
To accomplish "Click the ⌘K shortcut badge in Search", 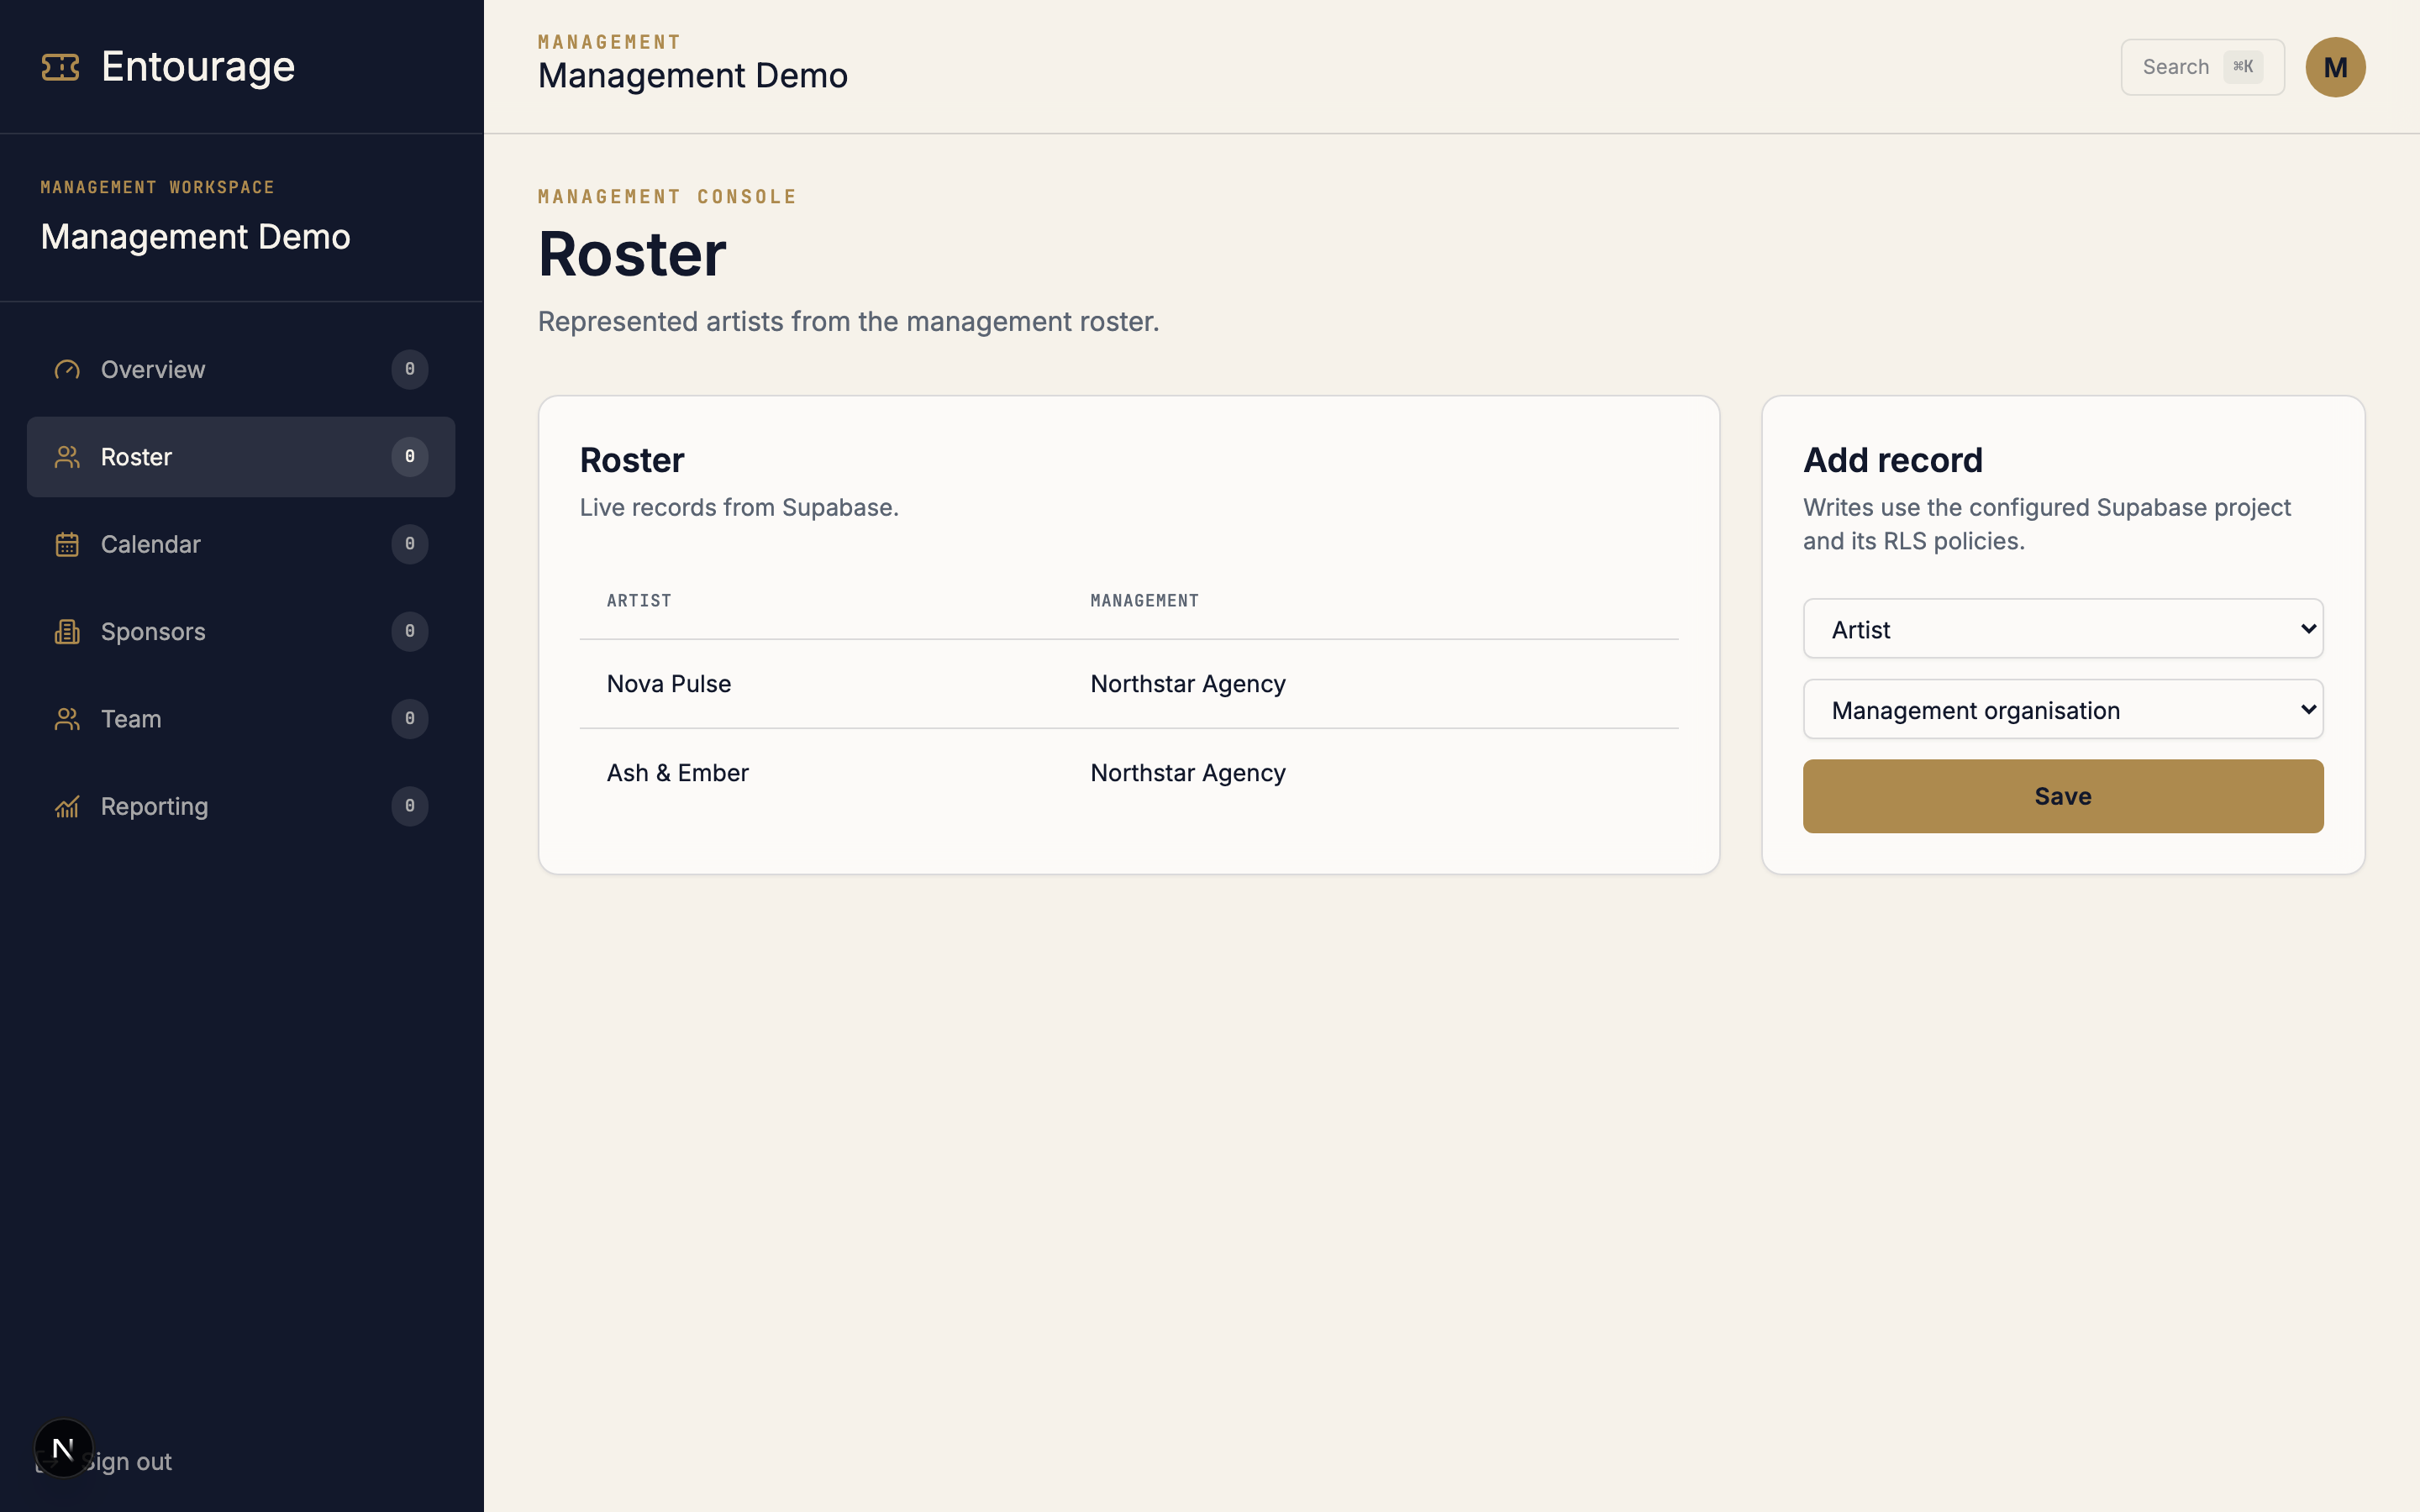I will click(x=2243, y=67).
